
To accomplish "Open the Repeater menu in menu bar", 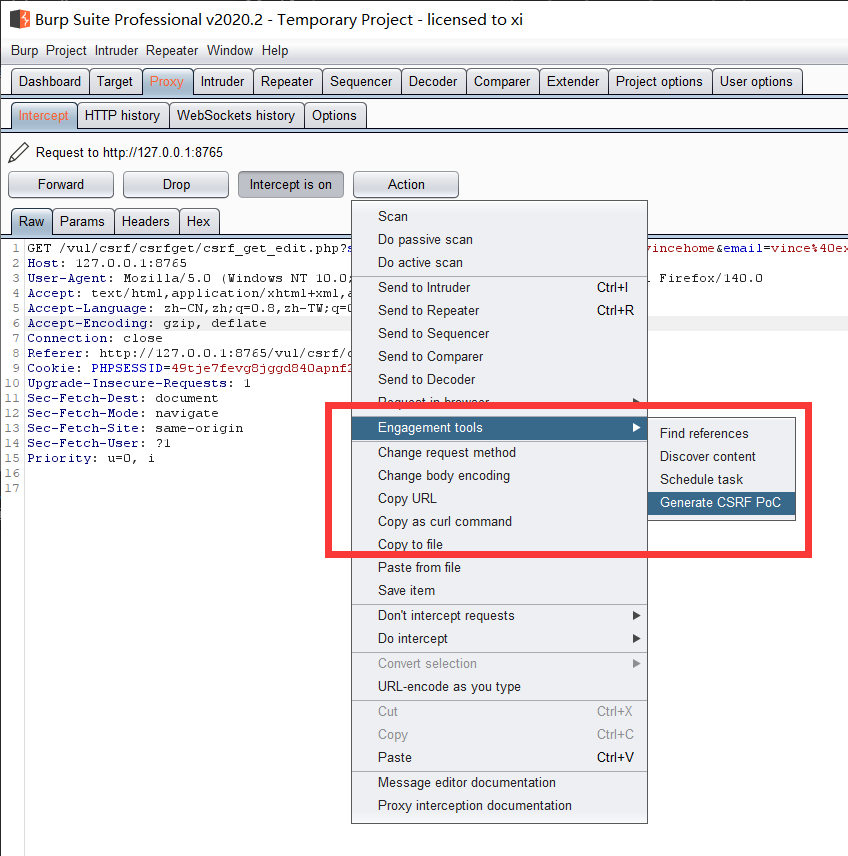I will 172,51.
